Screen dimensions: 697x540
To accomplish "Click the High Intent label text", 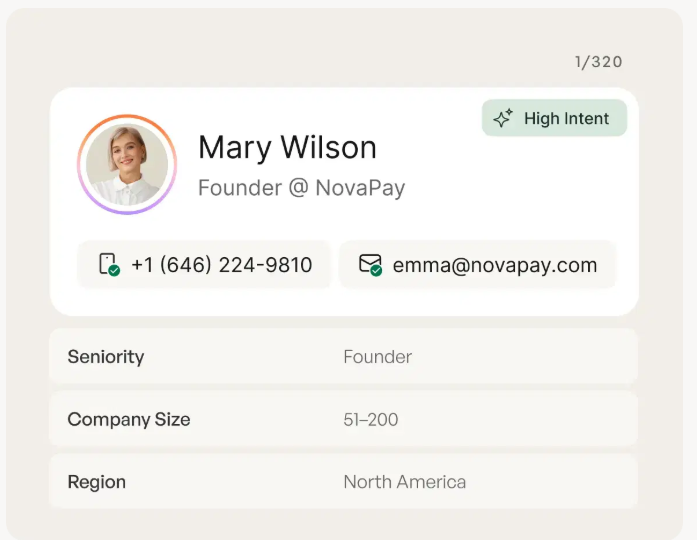I will [x=566, y=118].
